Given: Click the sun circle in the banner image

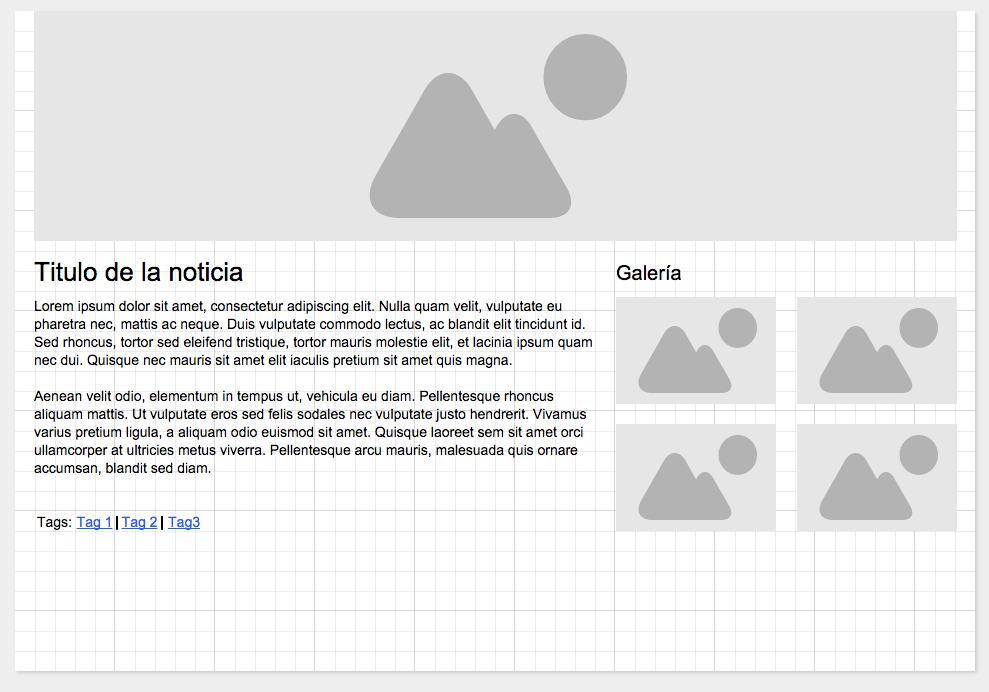Looking at the screenshot, I should (585, 76).
